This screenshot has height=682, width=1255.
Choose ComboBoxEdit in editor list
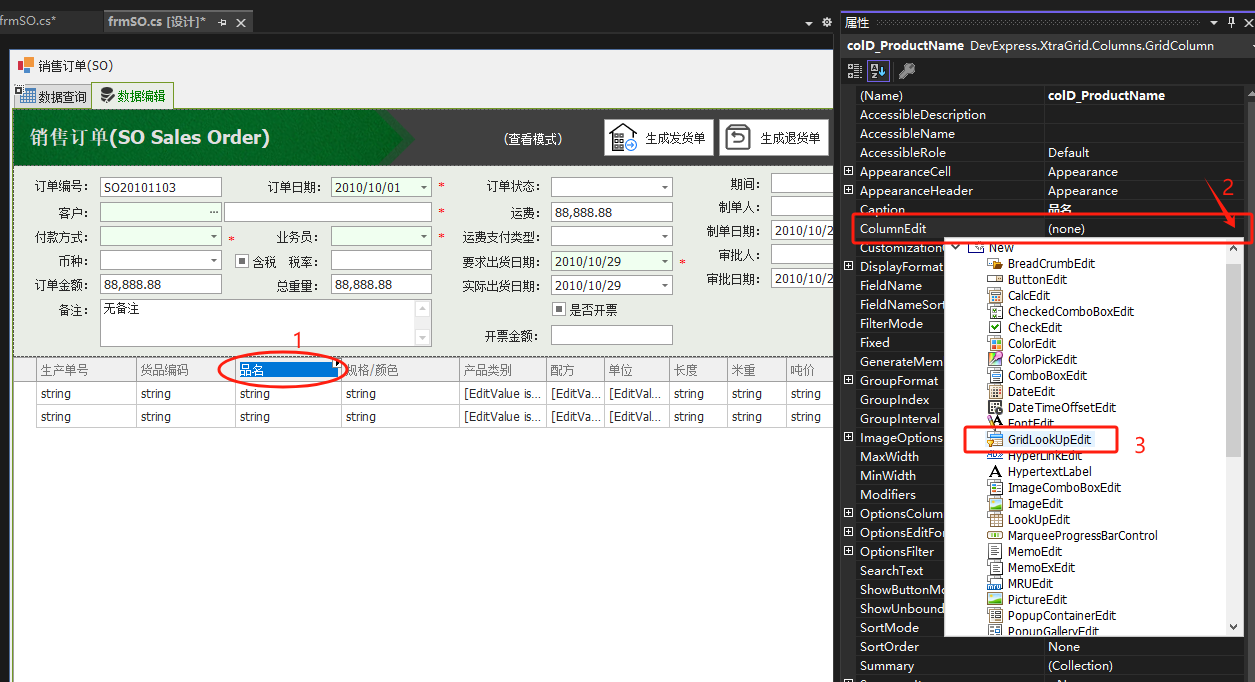click(1047, 375)
